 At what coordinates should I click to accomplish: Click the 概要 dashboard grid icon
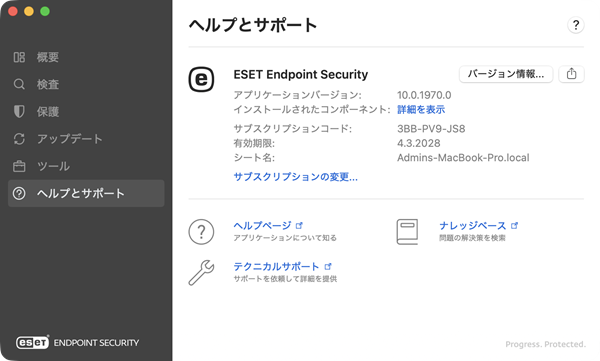point(19,57)
